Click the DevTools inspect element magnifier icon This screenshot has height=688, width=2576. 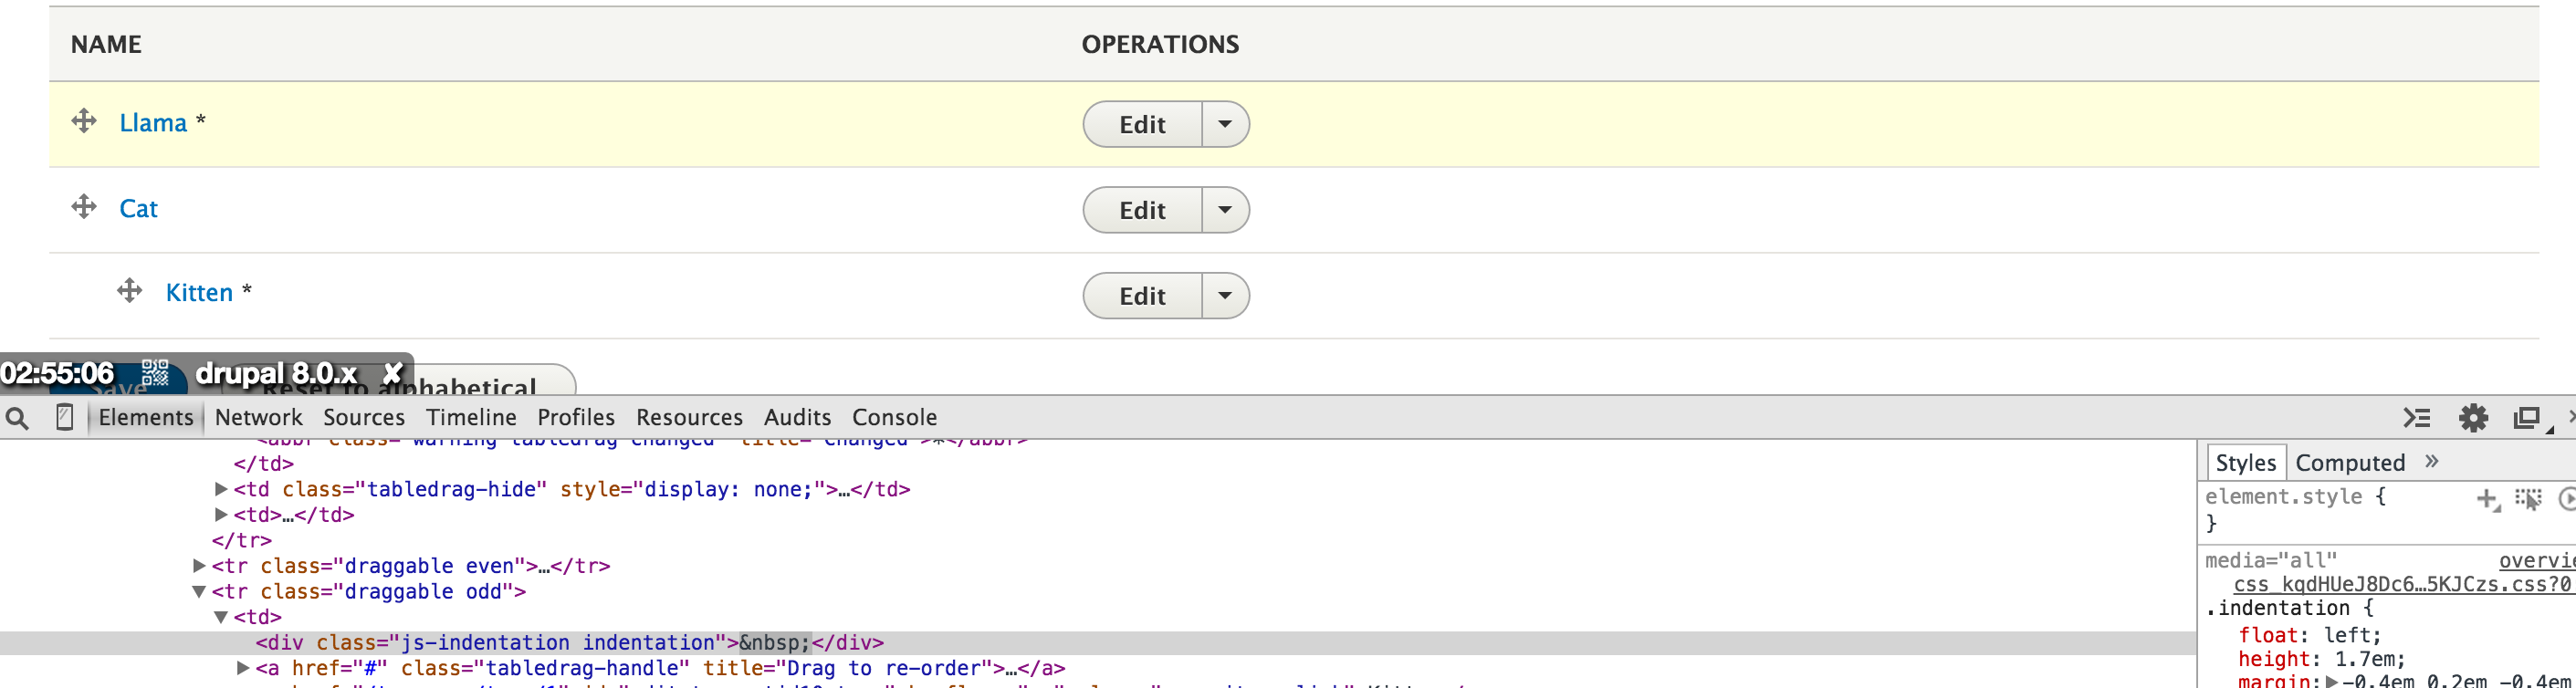pos(17,418)
